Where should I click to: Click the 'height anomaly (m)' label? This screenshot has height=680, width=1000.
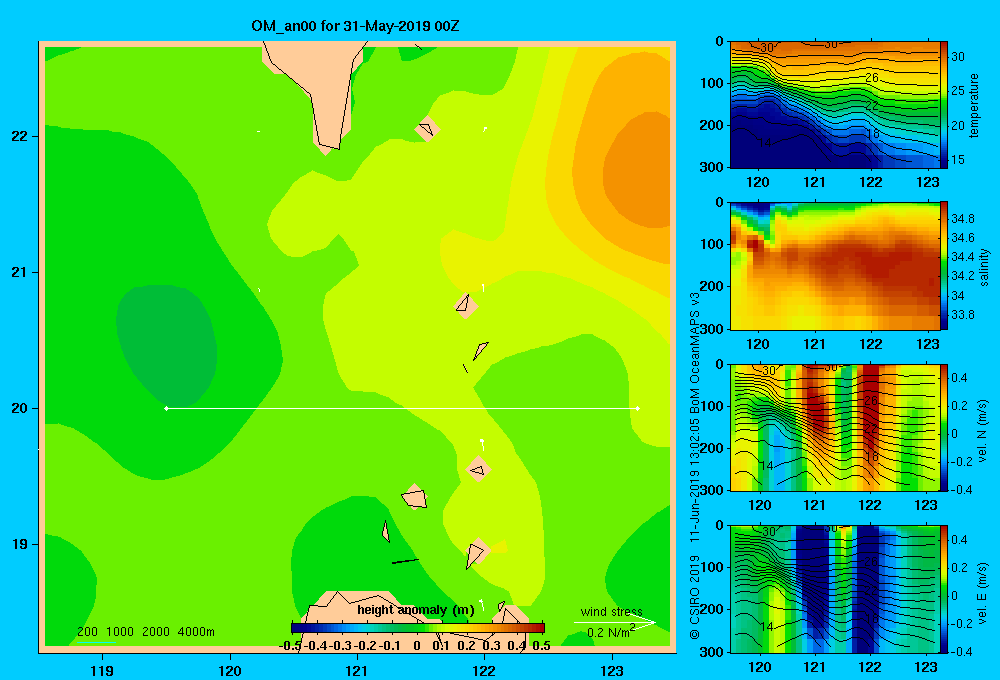[x=416, y=610]
